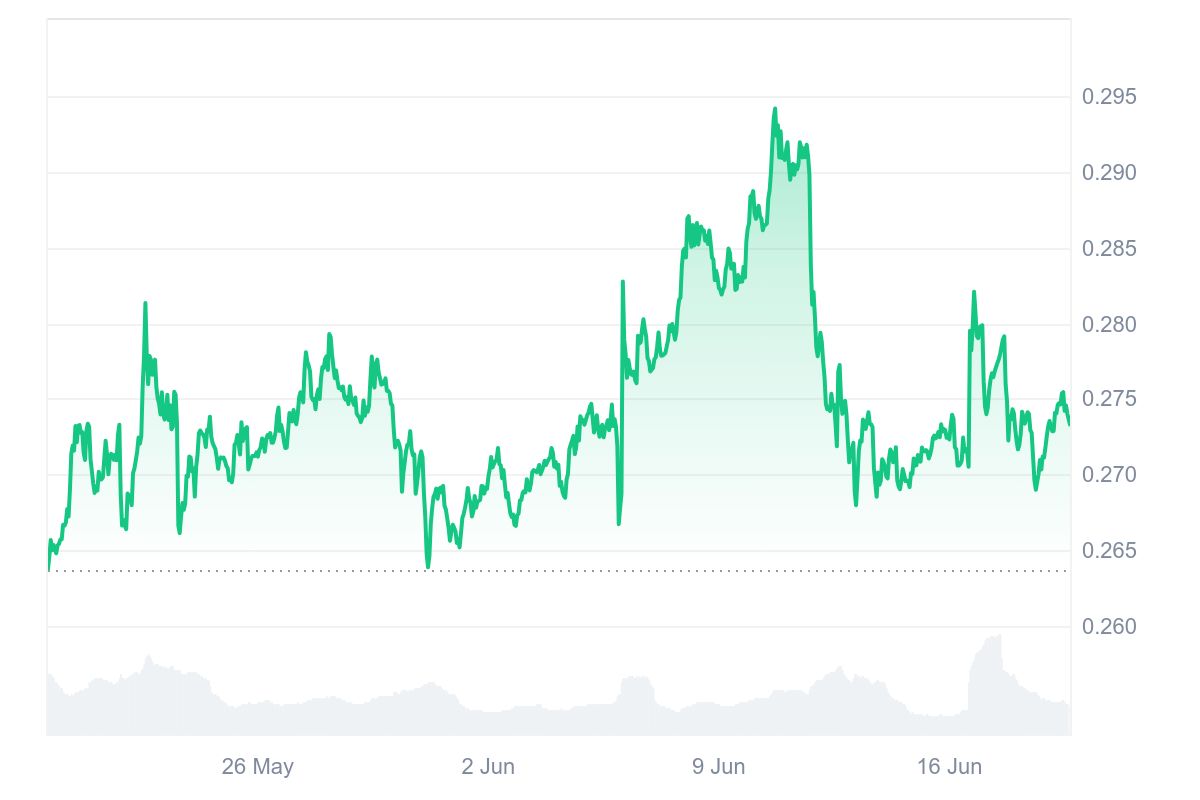Viewport: 1200px width, 800px height.
Task: Click the dotted baseline reference line
Action: tap(558, 571)
